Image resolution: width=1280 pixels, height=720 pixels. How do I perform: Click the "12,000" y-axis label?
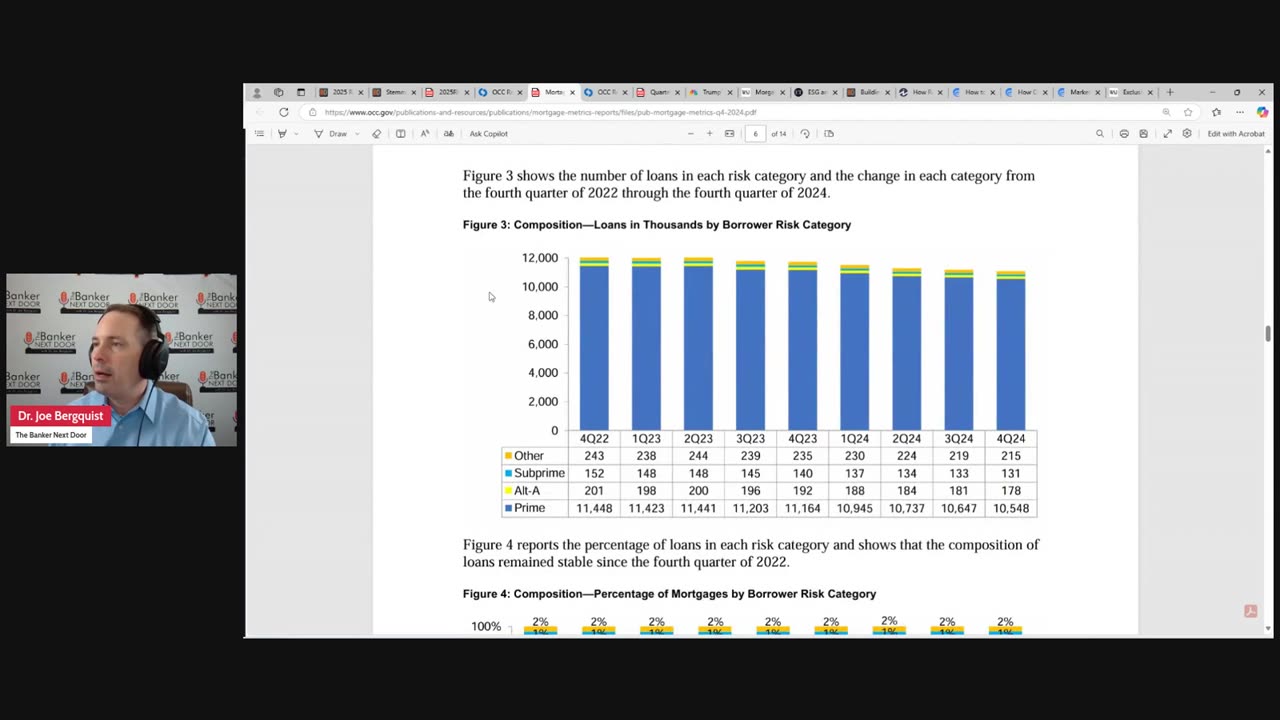click(x=540, y=258)
